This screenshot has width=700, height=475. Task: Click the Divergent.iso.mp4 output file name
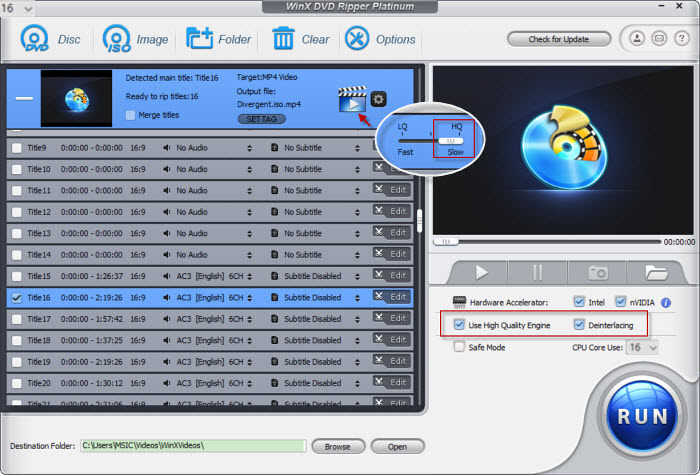click(x=269, y=104)
